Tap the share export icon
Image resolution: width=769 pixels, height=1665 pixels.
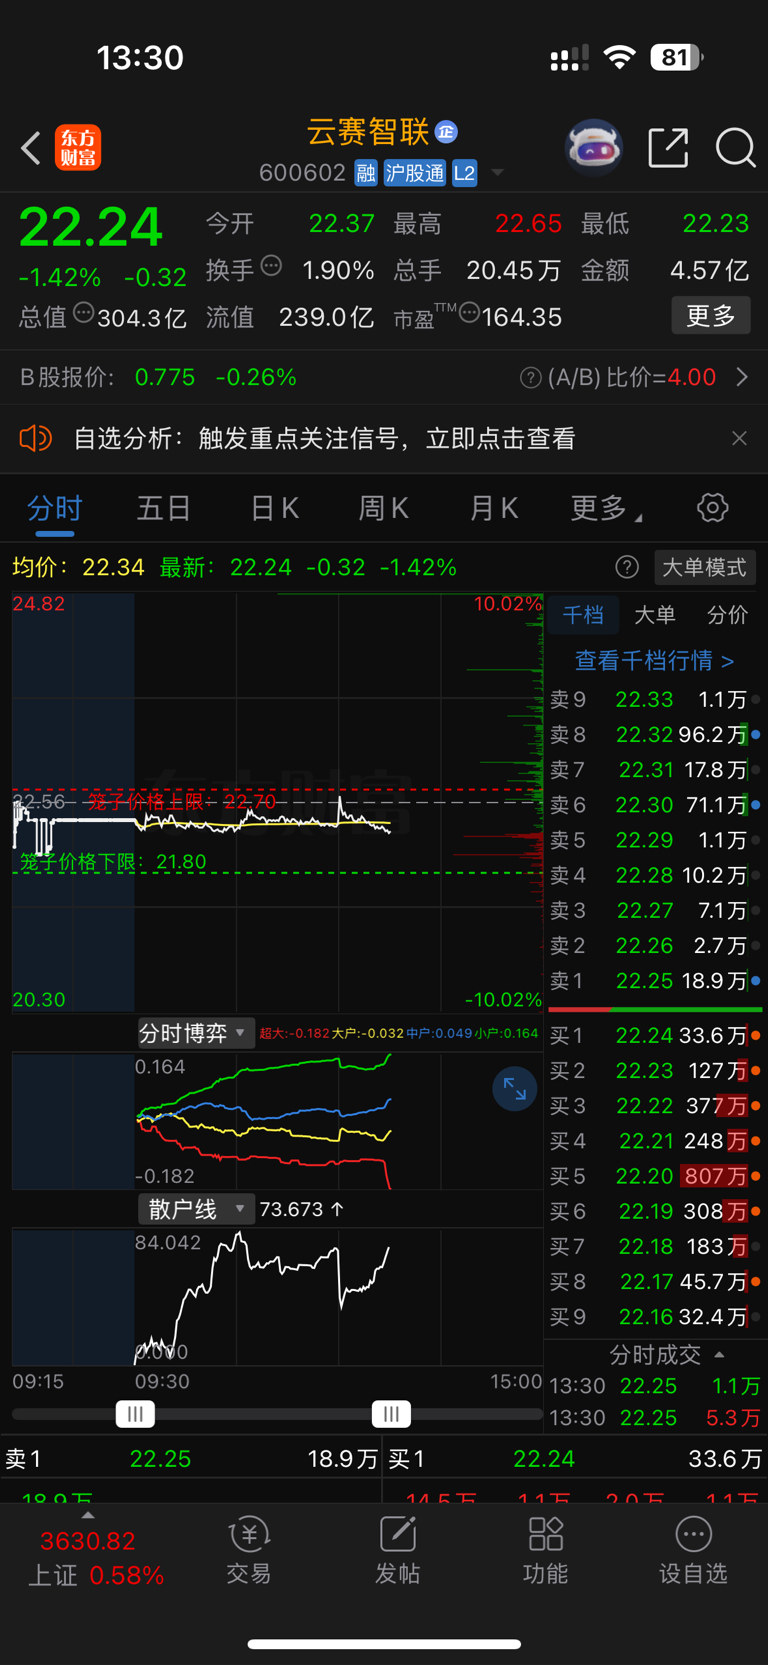click(x=668, y=148)
